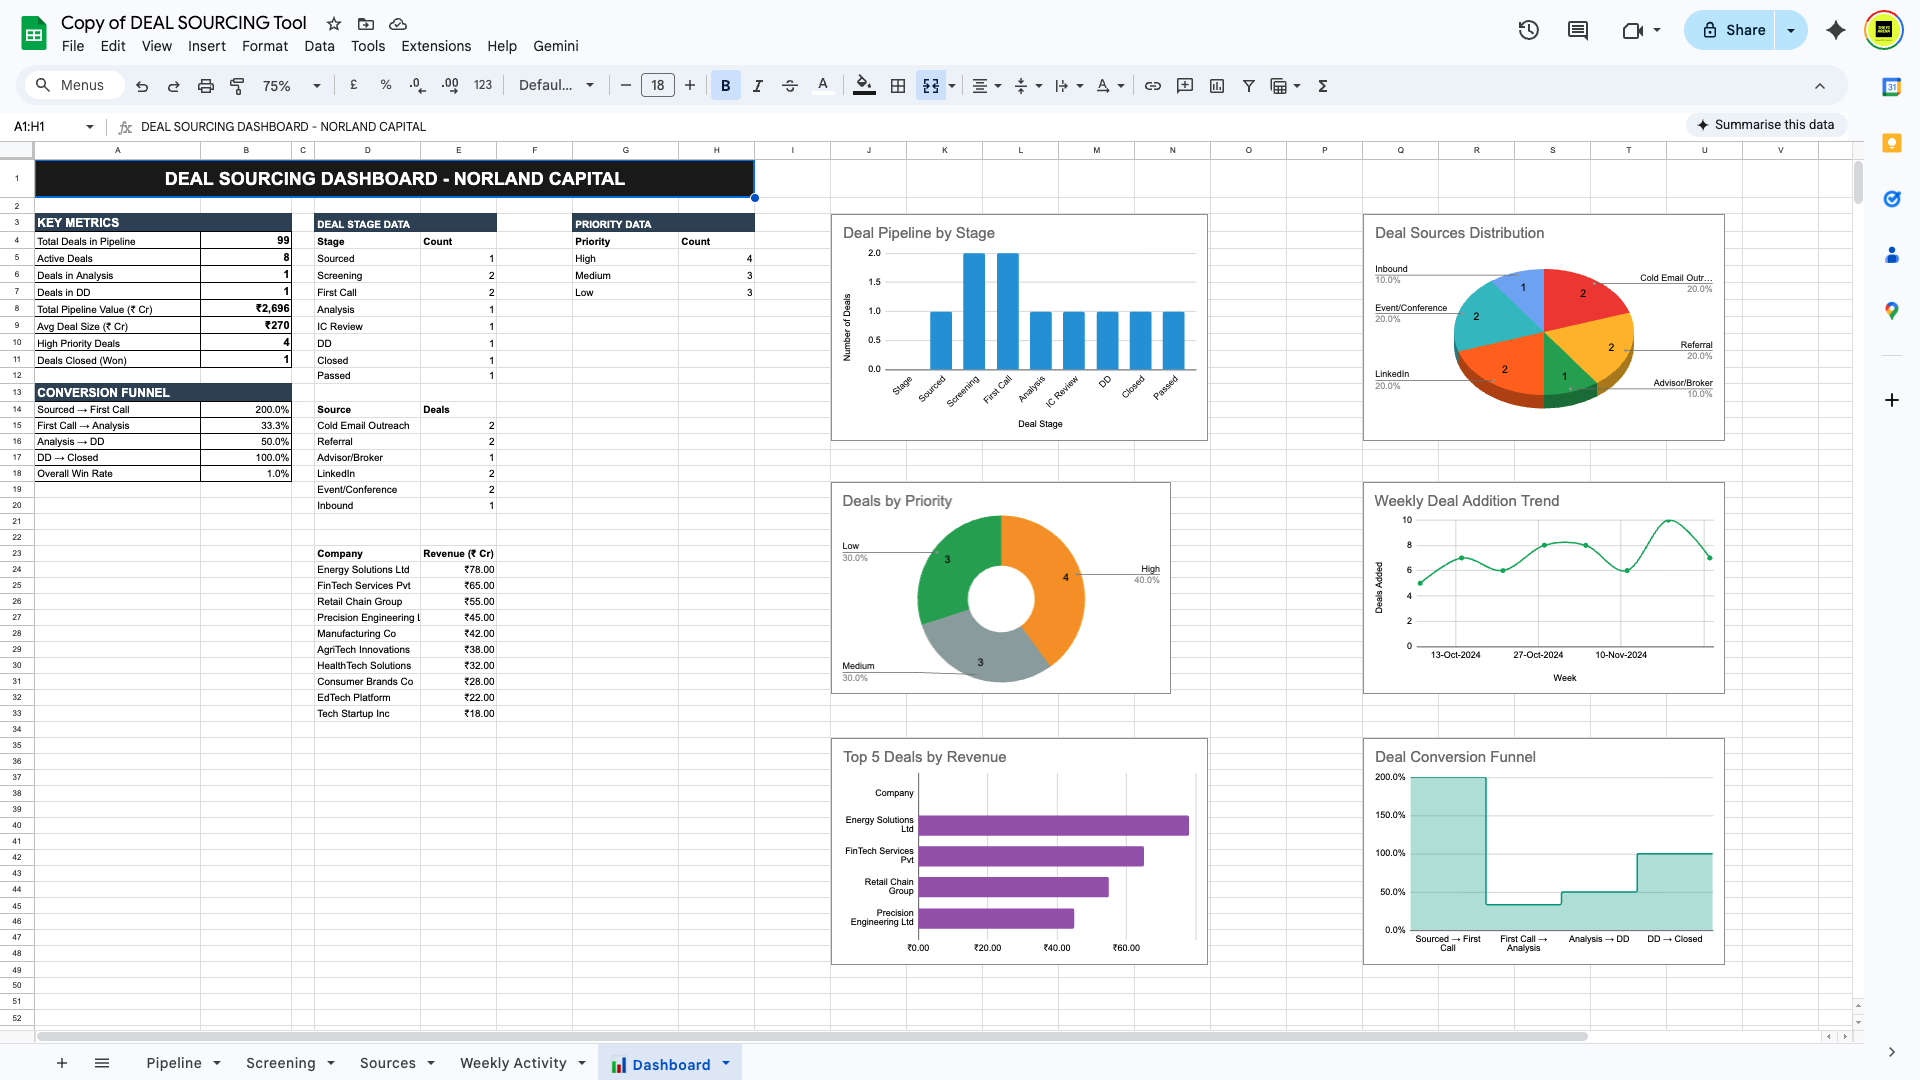Open the currency format tool
The height and width of the screenshot is (1080, 1920).
353,86
